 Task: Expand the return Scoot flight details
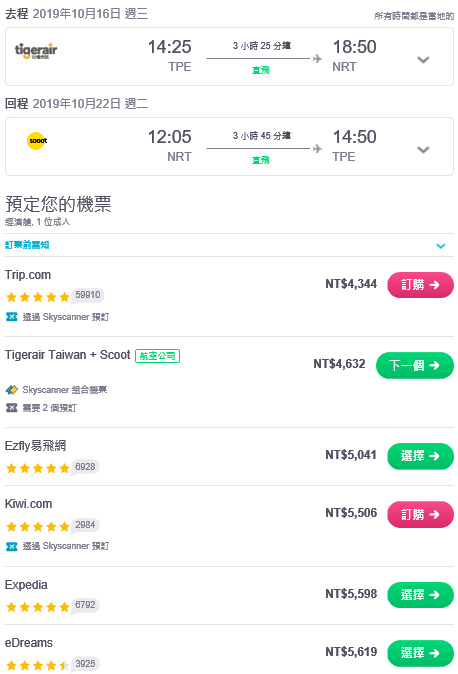click(x=423, y=150)
